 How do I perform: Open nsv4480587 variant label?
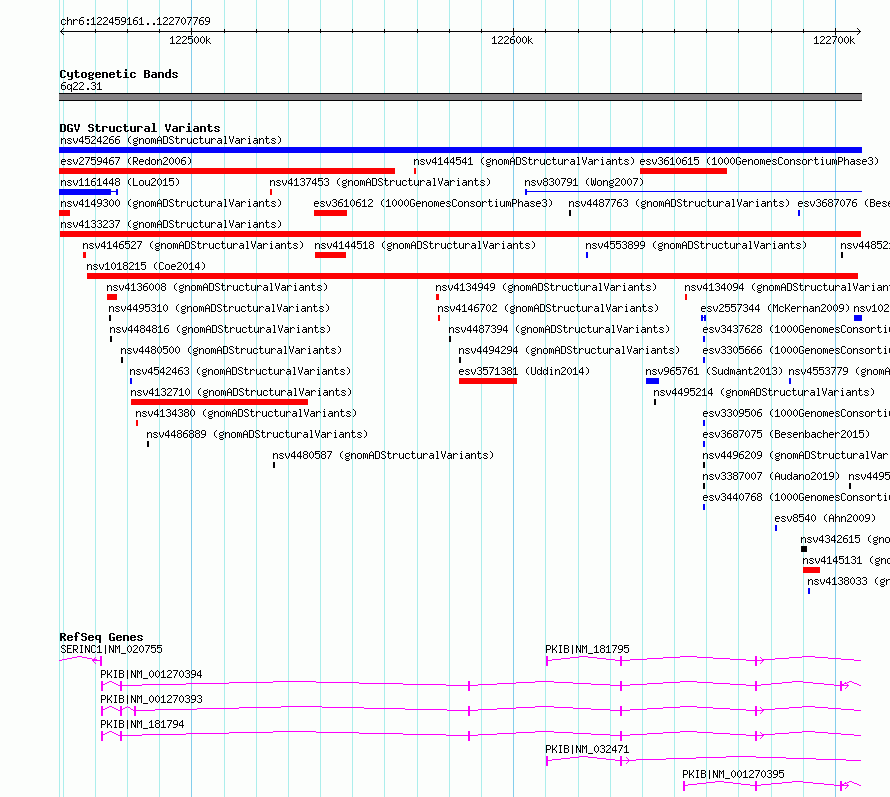tap(383, 455)
